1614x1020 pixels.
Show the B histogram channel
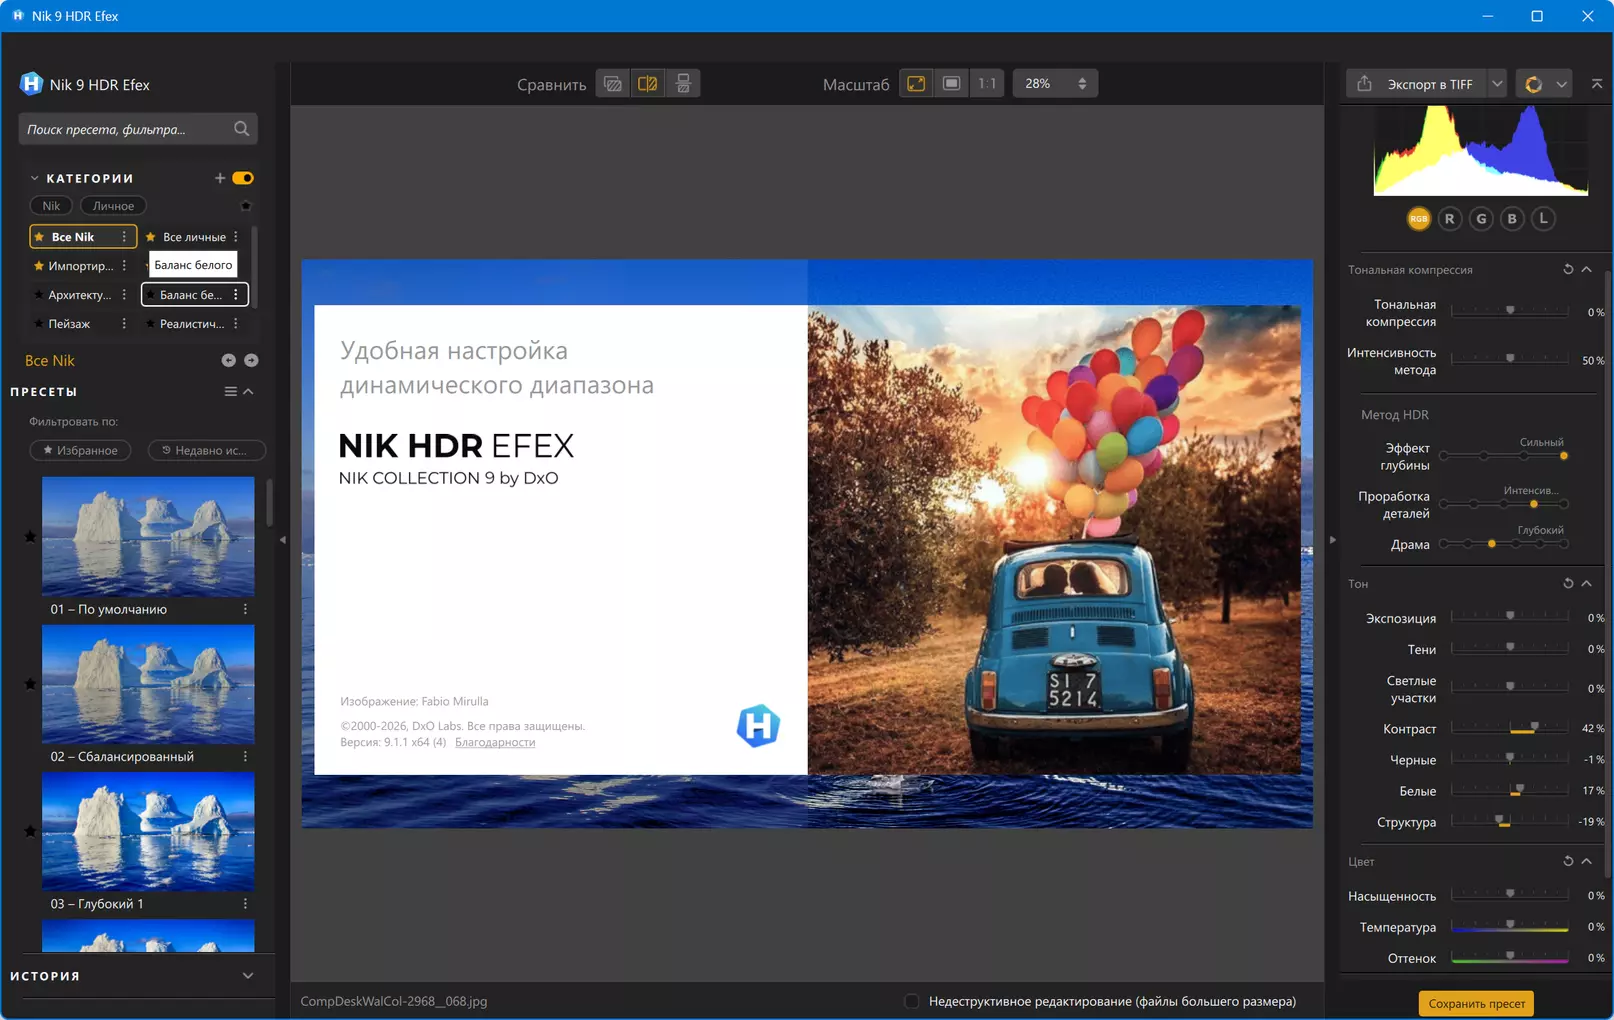tap(1512, 219)
